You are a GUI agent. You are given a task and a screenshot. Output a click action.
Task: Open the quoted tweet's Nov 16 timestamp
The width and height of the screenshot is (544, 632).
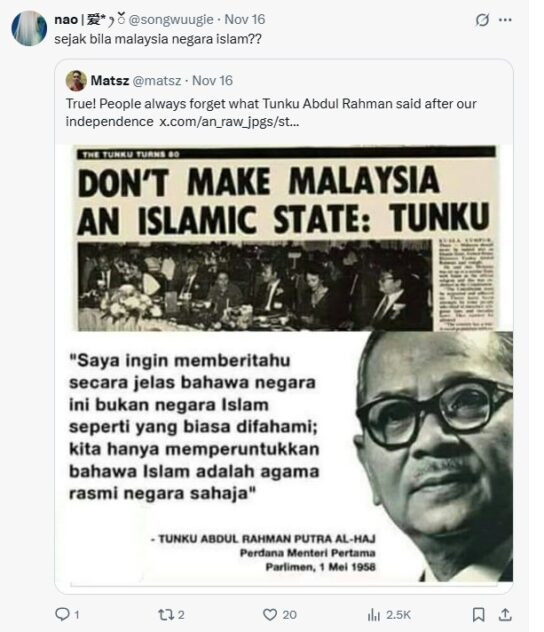coord(212,81)
